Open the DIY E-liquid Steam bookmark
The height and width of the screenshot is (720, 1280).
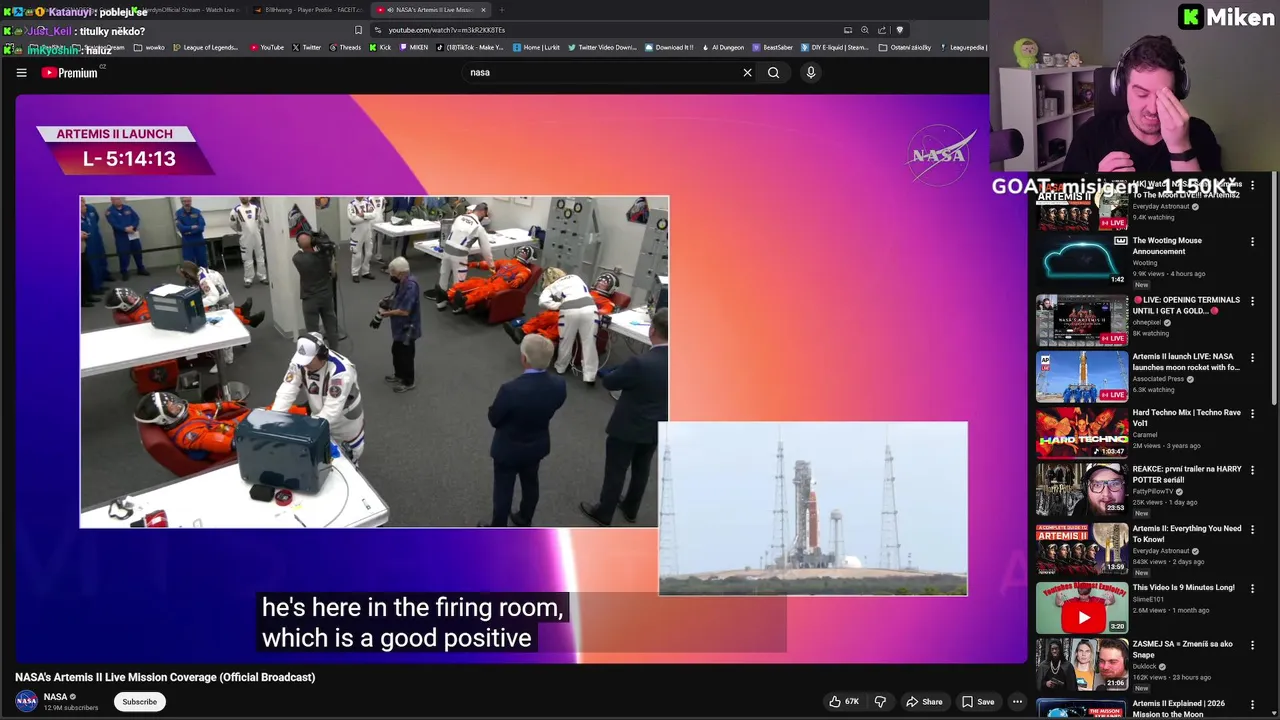(x=834, y=47)
